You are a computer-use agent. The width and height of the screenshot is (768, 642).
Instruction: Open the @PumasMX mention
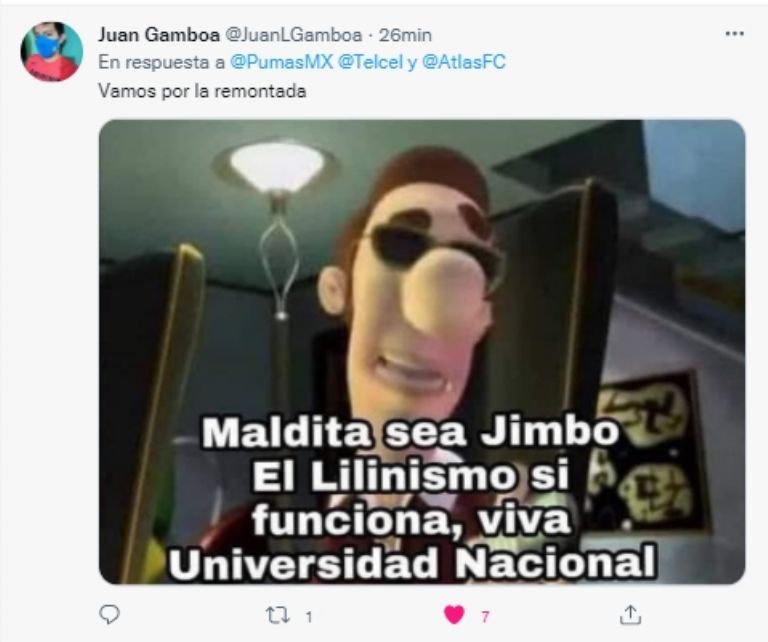coord(281,62)
